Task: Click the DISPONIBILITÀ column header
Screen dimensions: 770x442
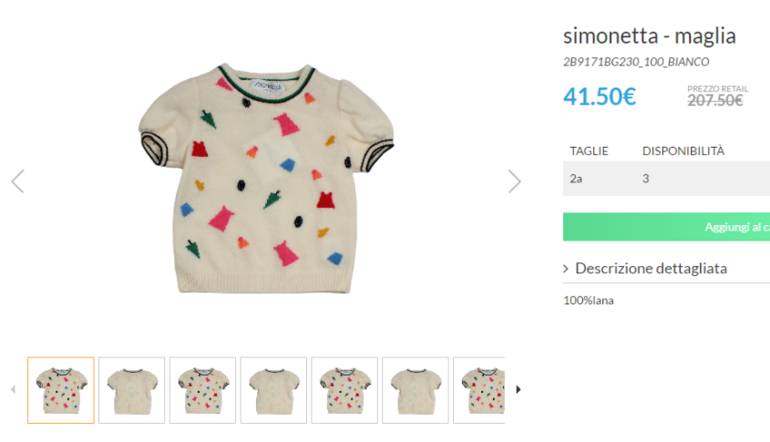Action: pos(683,151)
